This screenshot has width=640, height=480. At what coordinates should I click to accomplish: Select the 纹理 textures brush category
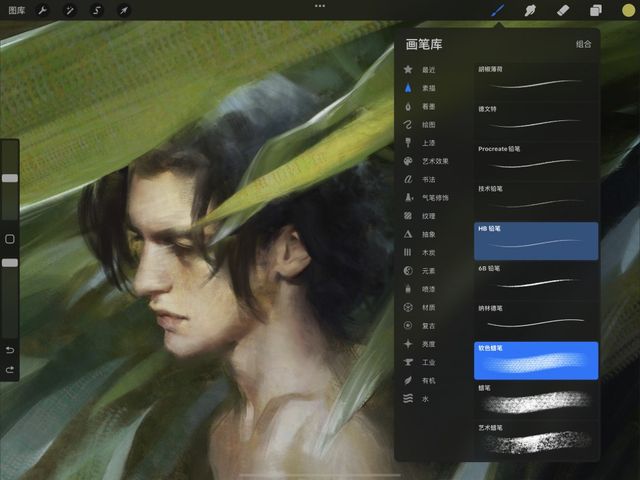point(420,216)
